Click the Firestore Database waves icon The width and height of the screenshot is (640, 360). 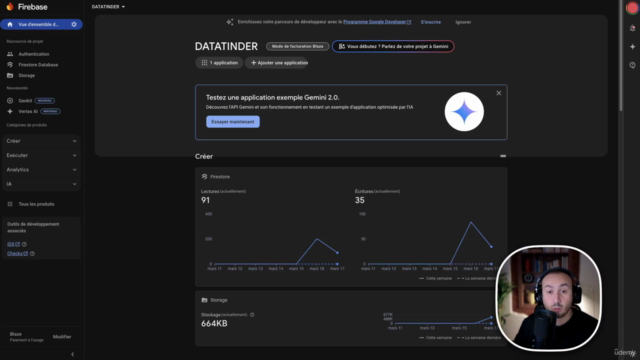pos(10,64)
